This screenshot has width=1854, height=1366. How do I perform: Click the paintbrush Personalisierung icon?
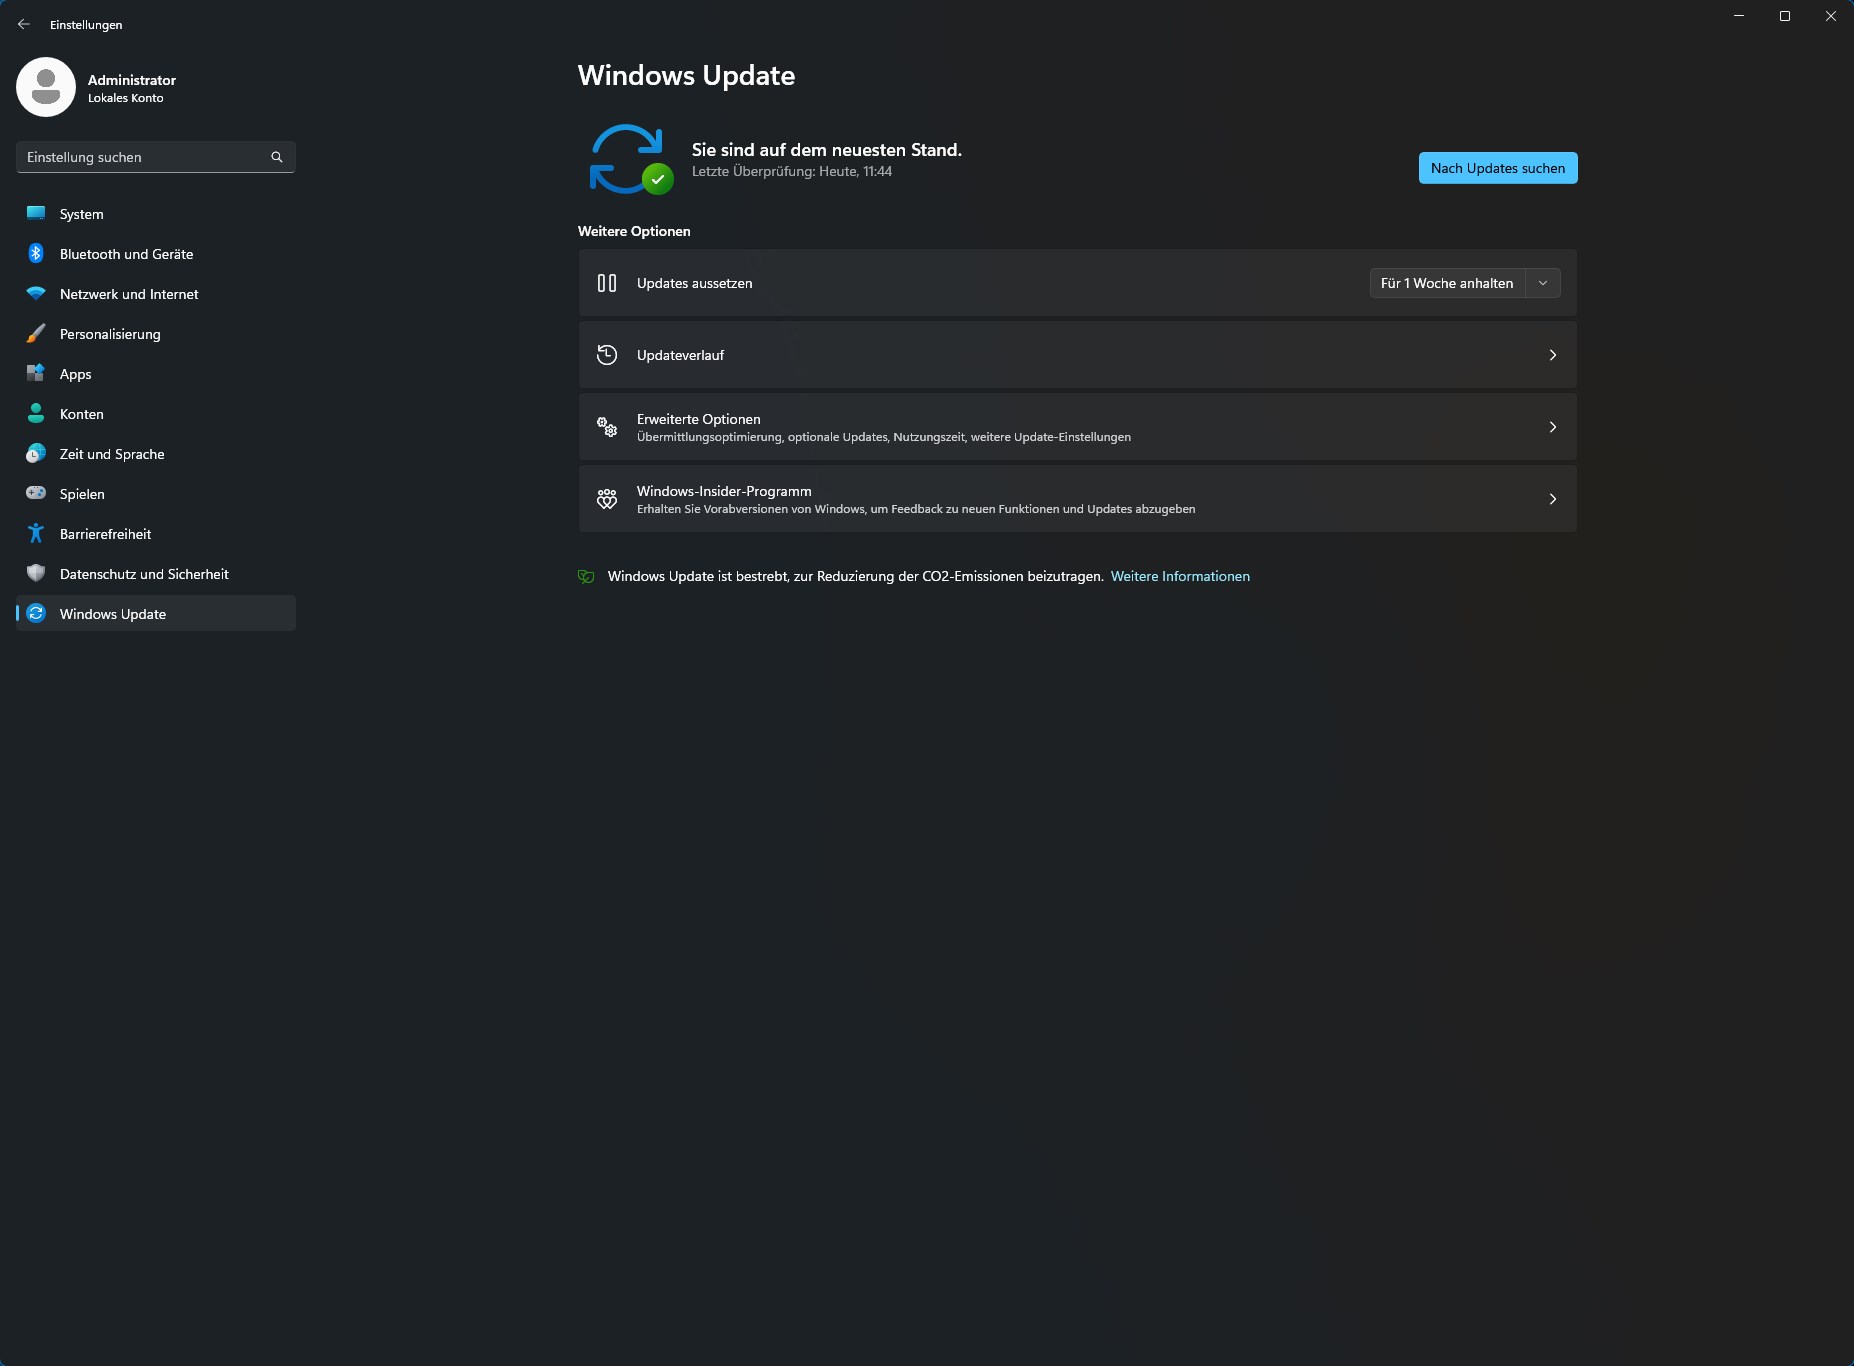[36, 333]
